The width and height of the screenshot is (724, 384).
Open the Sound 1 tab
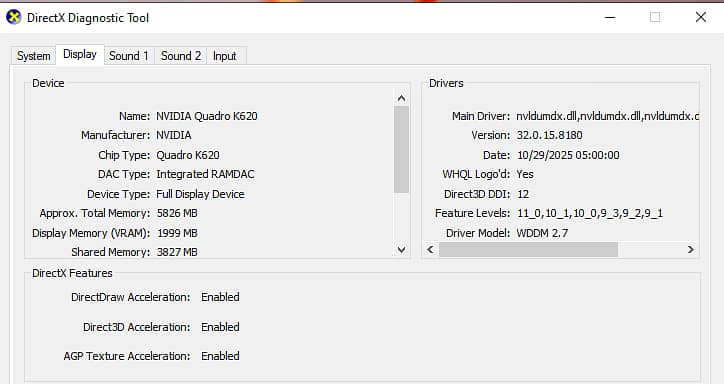coord(129,56)
